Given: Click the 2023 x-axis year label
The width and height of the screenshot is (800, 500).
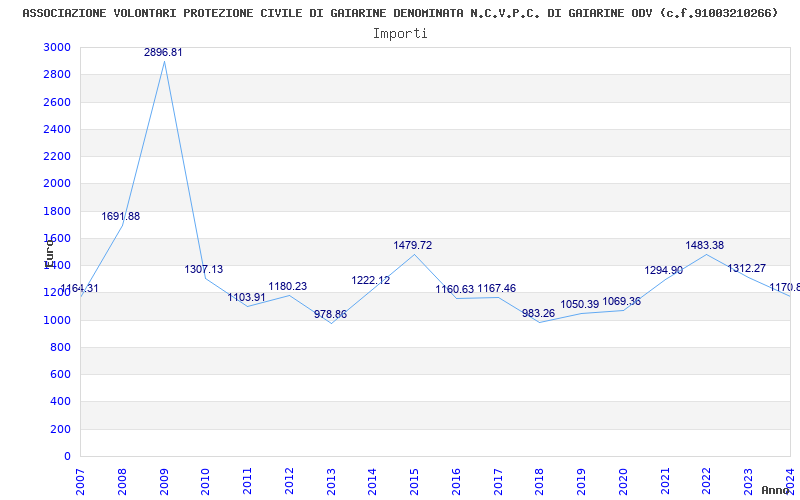Looking at the screenshot, I should pyautogui.click(x=748, y=482).
